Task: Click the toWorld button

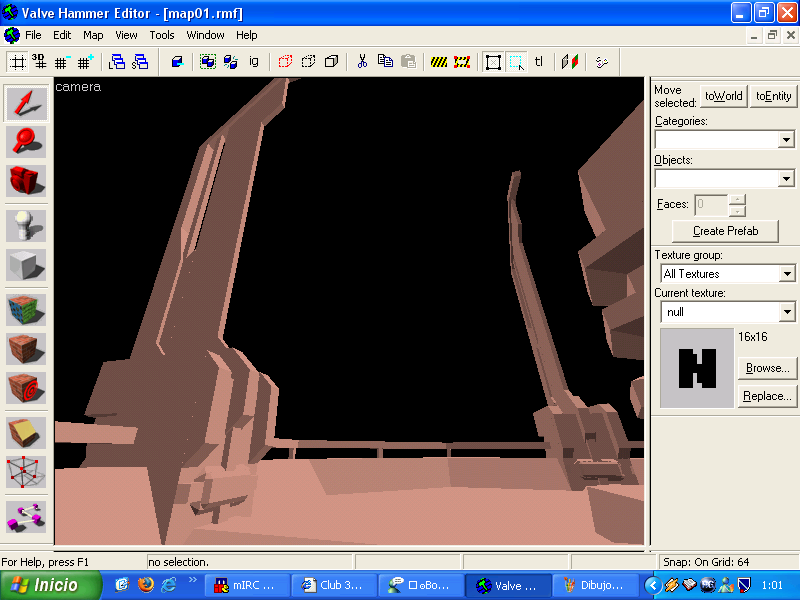Action: pos(723,96)
